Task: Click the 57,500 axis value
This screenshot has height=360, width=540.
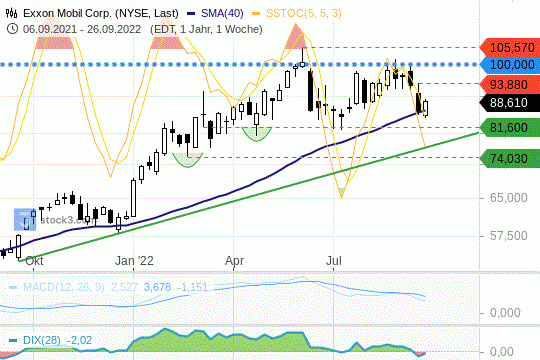Action: (x=509, y=236)
